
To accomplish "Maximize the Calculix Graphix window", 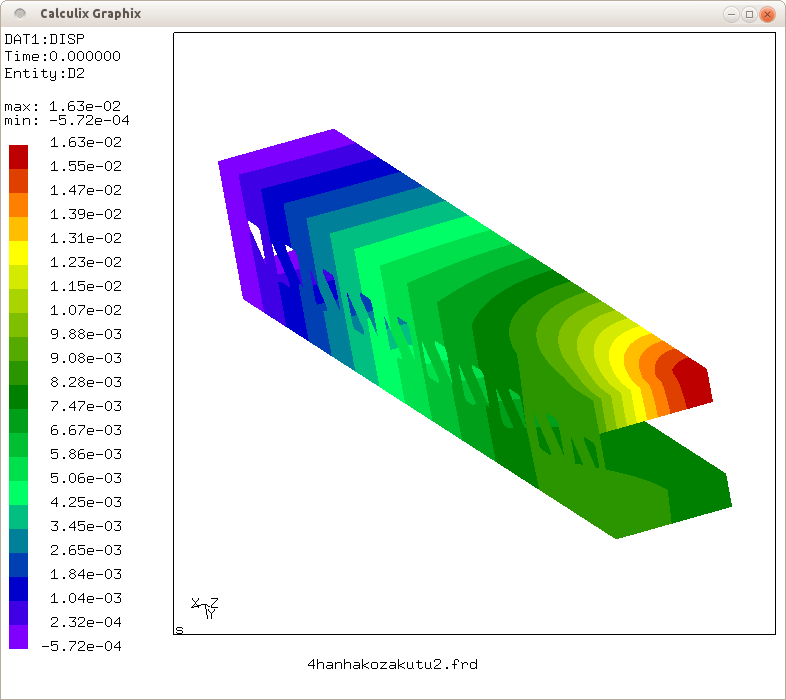I will coord(749,14).
